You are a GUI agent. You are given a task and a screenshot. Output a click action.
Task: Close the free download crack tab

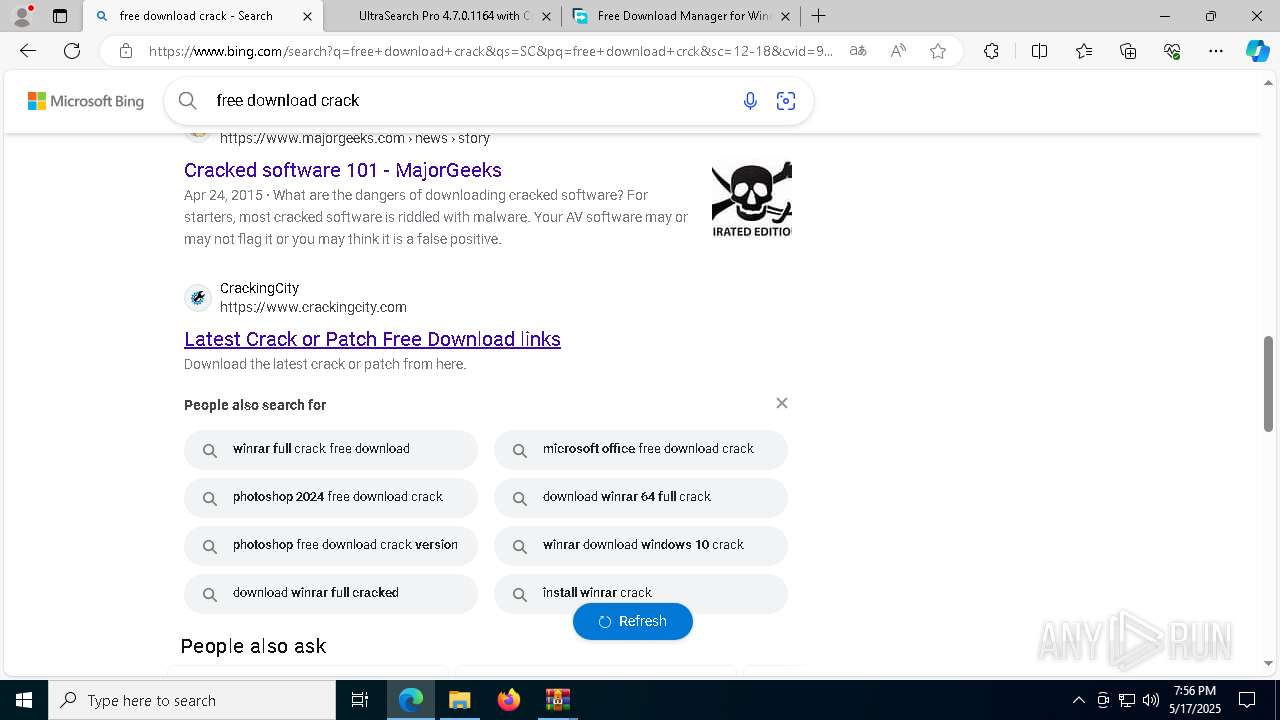307,16
